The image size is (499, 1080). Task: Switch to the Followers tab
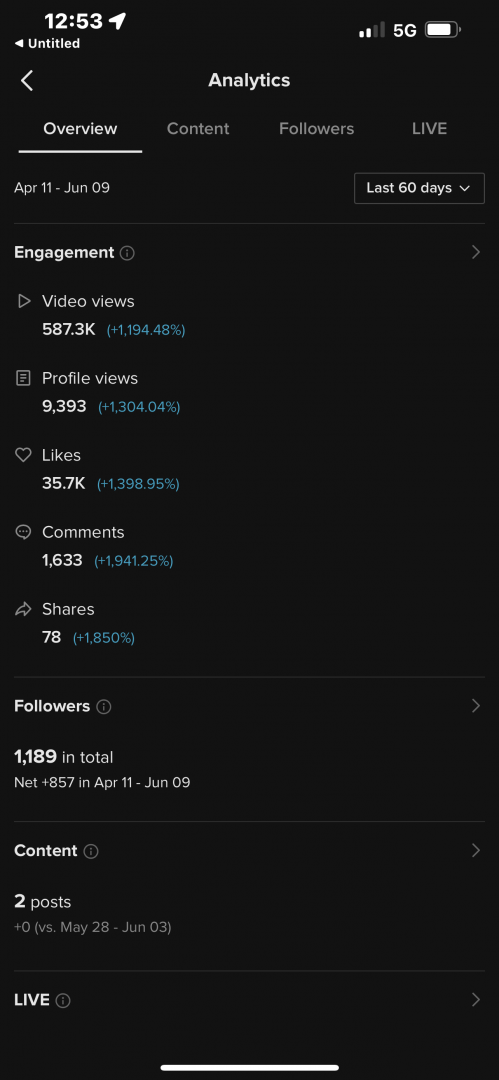coord(316,129)
